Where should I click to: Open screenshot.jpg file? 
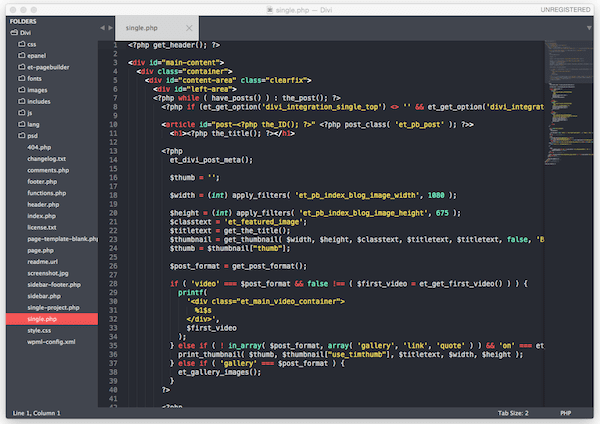48,273
